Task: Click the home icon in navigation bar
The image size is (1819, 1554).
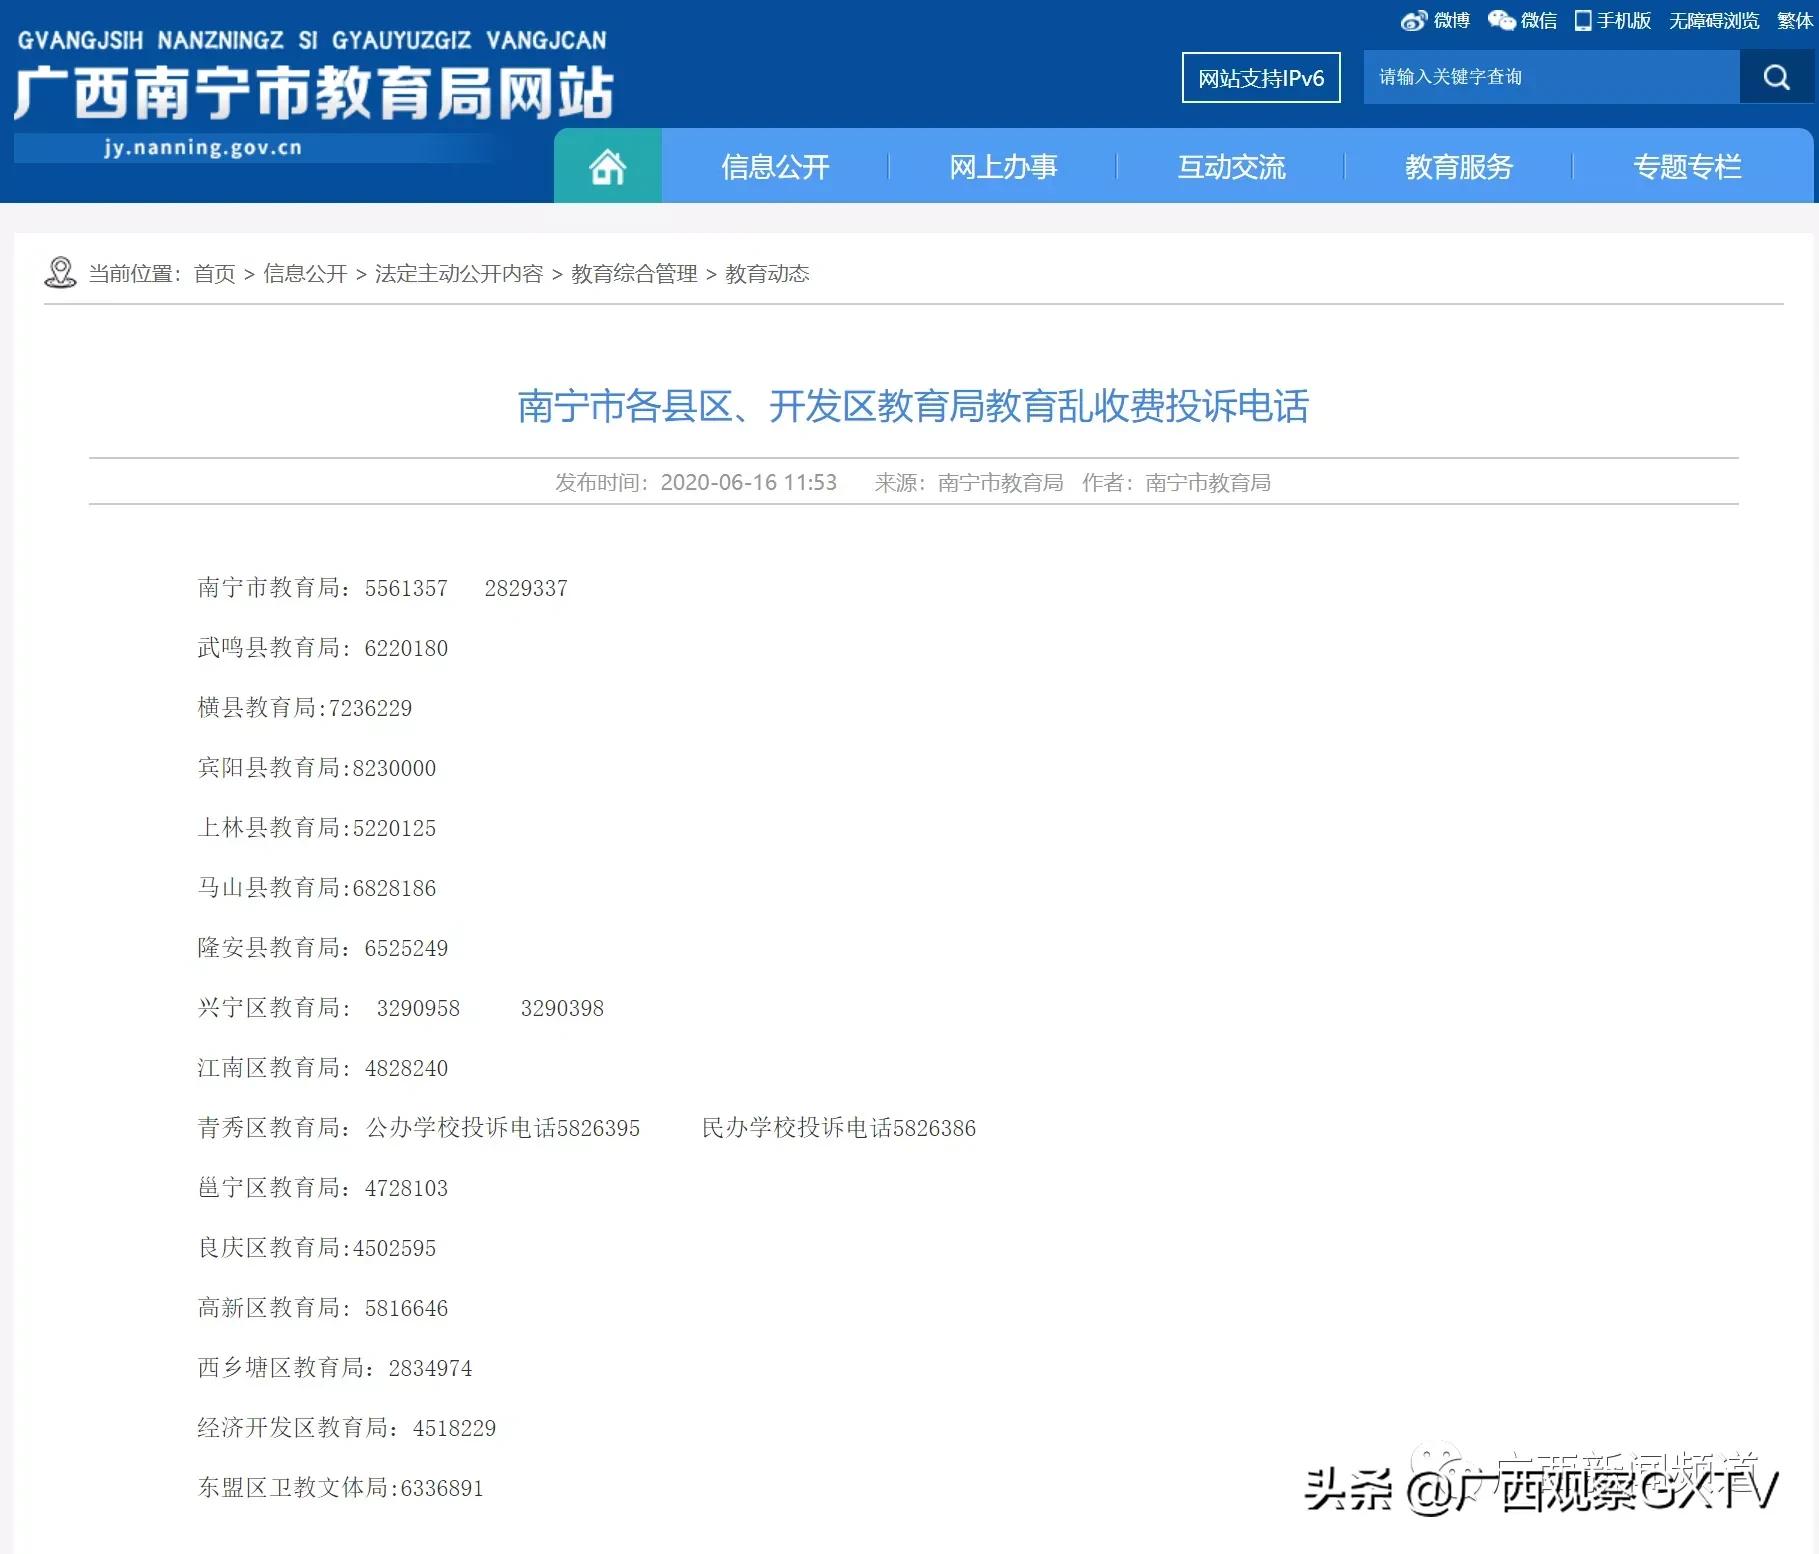Action: click(607, 167)
